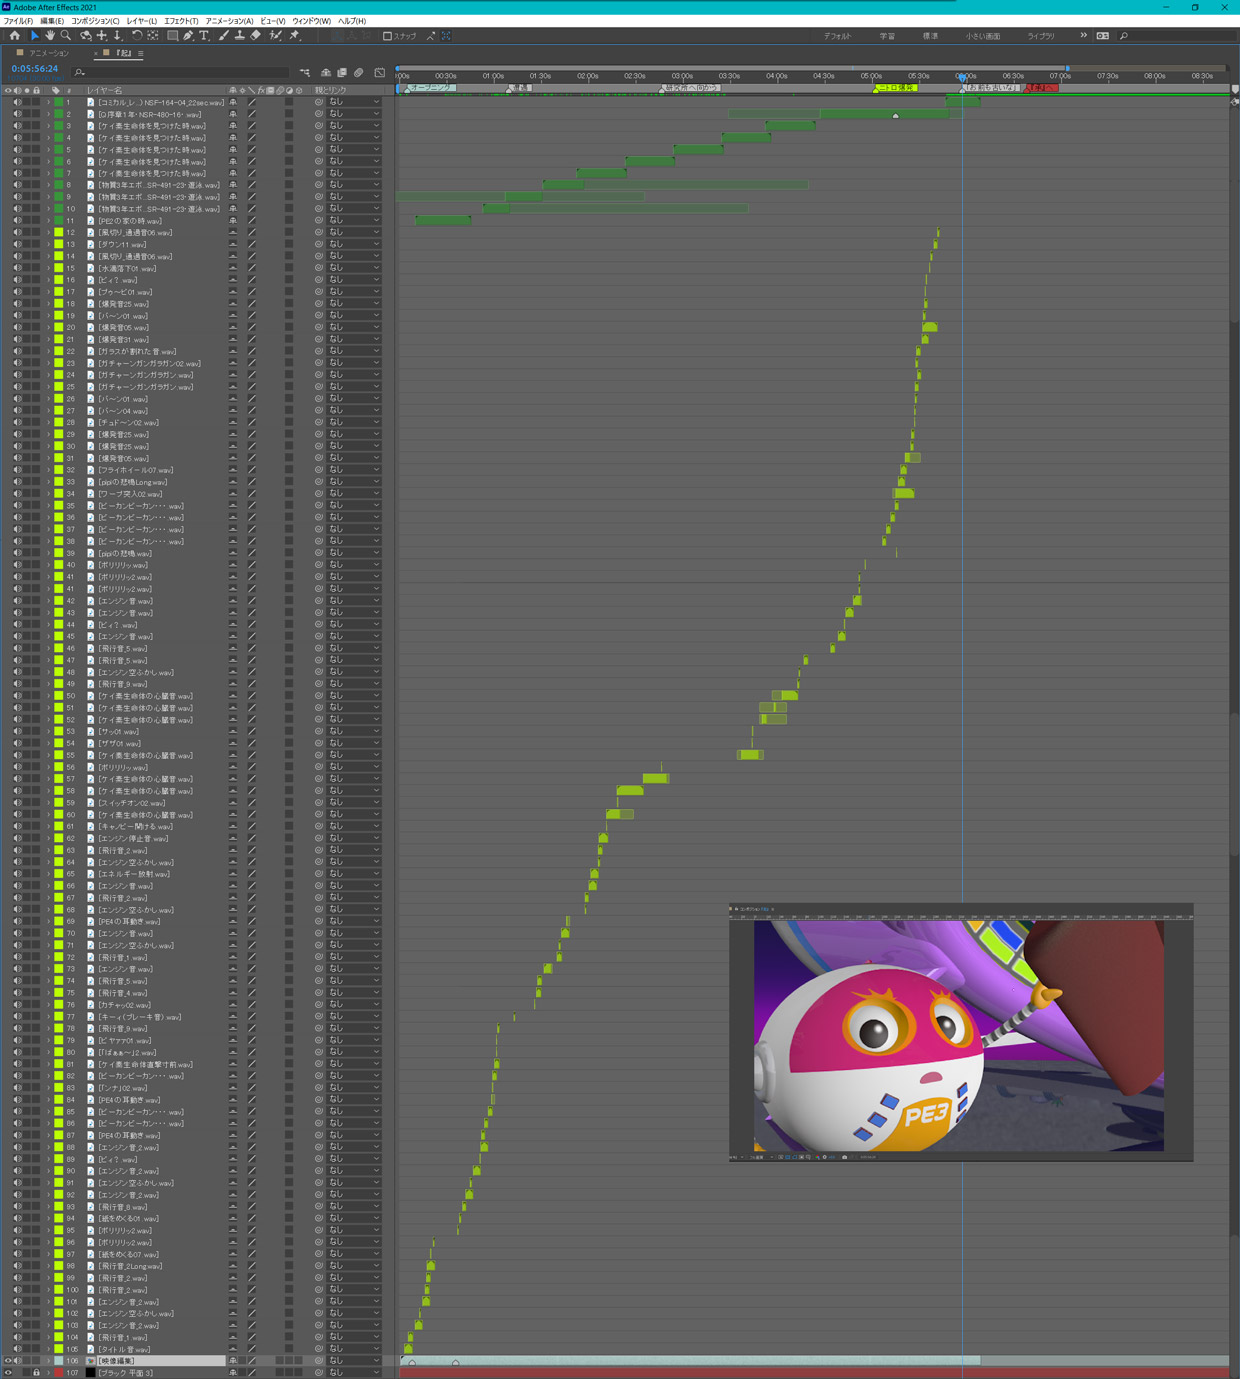Select the Hand tool in toolbar
The width and height of the screenshot is (1240, 1379).
coord(50,36)
